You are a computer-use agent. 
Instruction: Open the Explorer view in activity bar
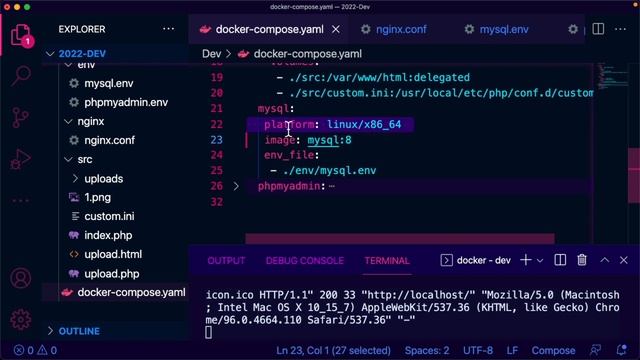[x=20, y=35]
